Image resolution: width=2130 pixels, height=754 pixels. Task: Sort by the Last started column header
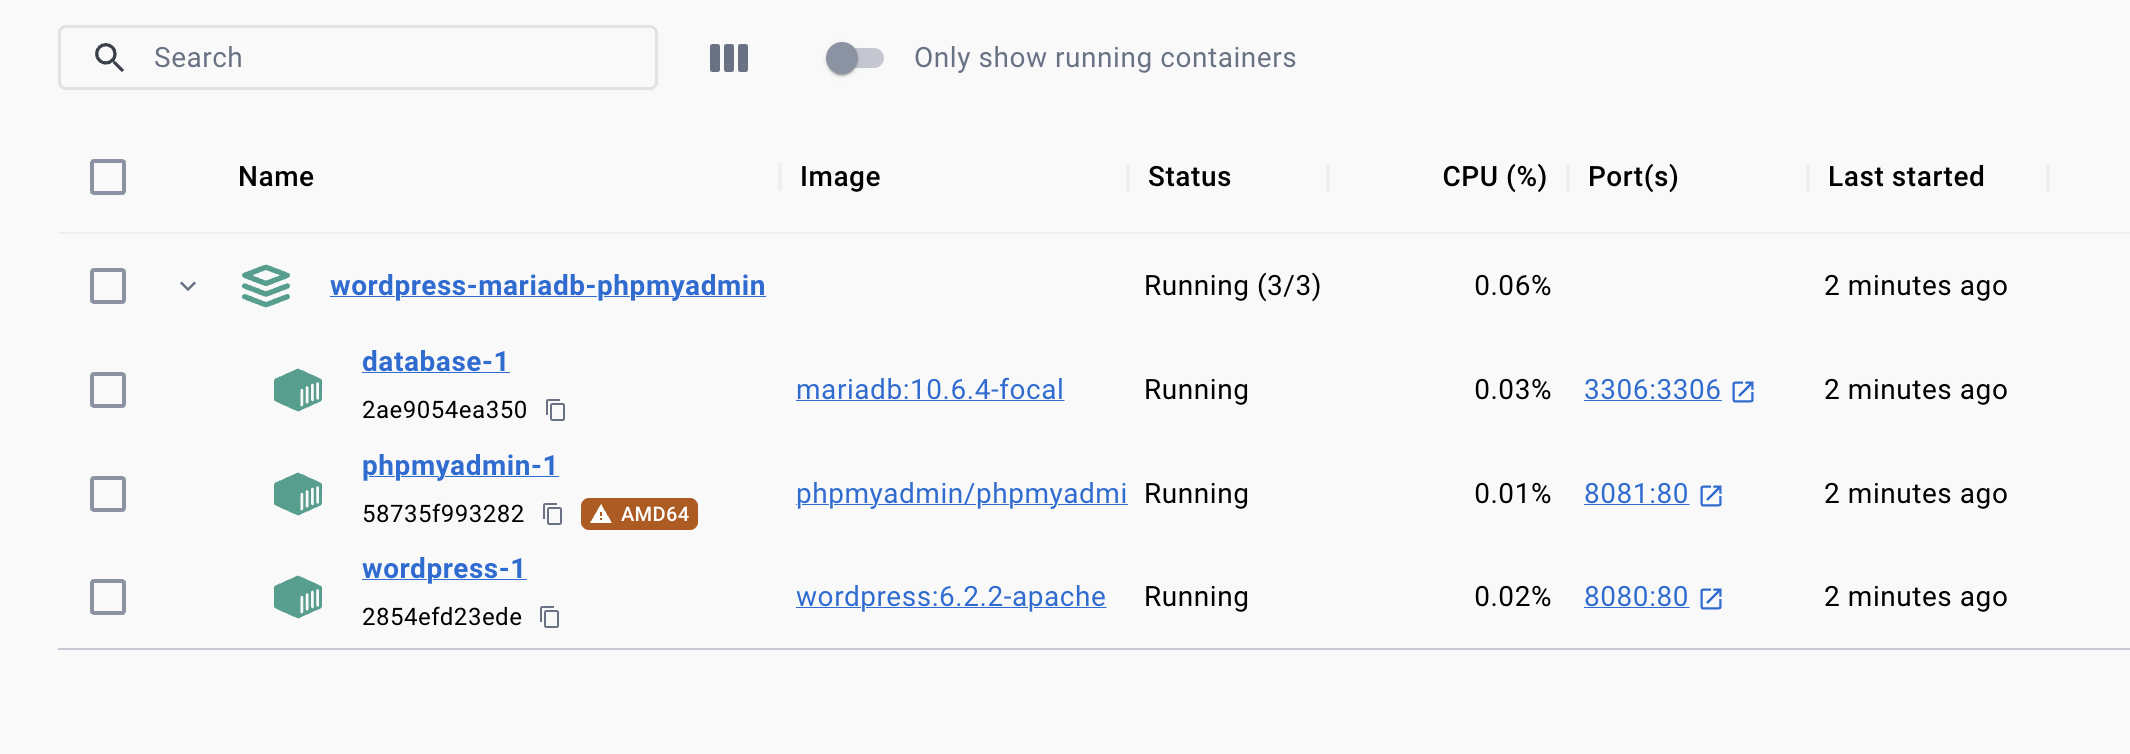pyautogui.click(x=1906, y=177)
